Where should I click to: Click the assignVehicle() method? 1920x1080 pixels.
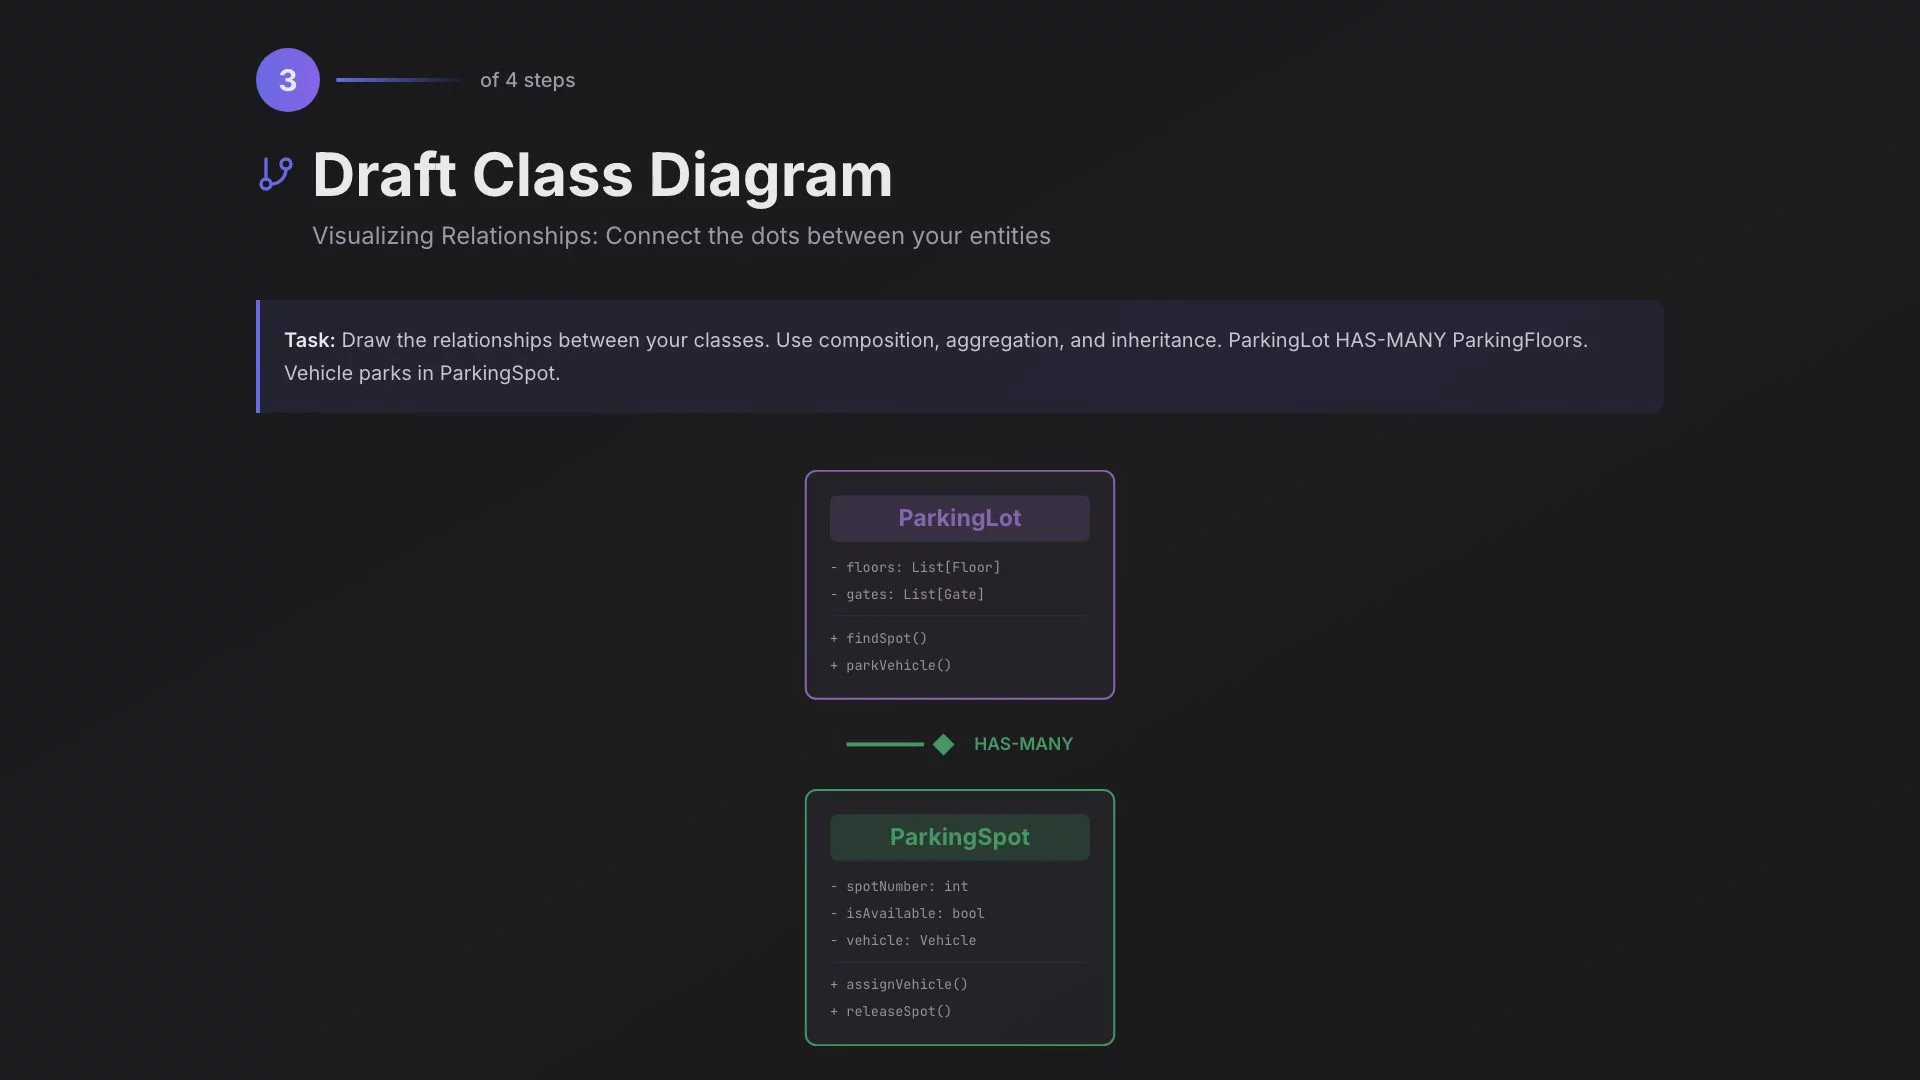point(906,984)
